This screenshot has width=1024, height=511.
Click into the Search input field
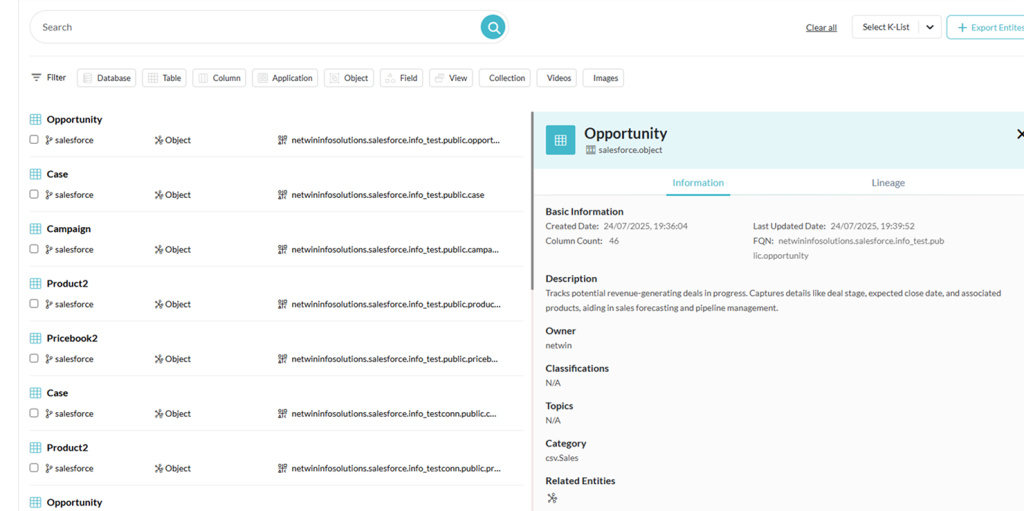250,27
